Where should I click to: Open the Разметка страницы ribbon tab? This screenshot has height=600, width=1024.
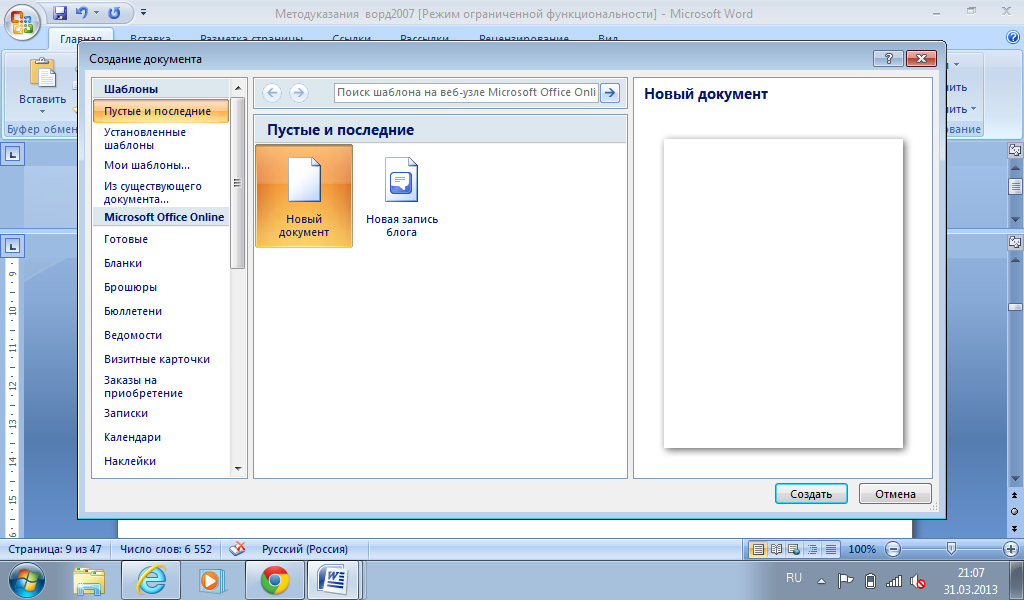coord(251,39)
